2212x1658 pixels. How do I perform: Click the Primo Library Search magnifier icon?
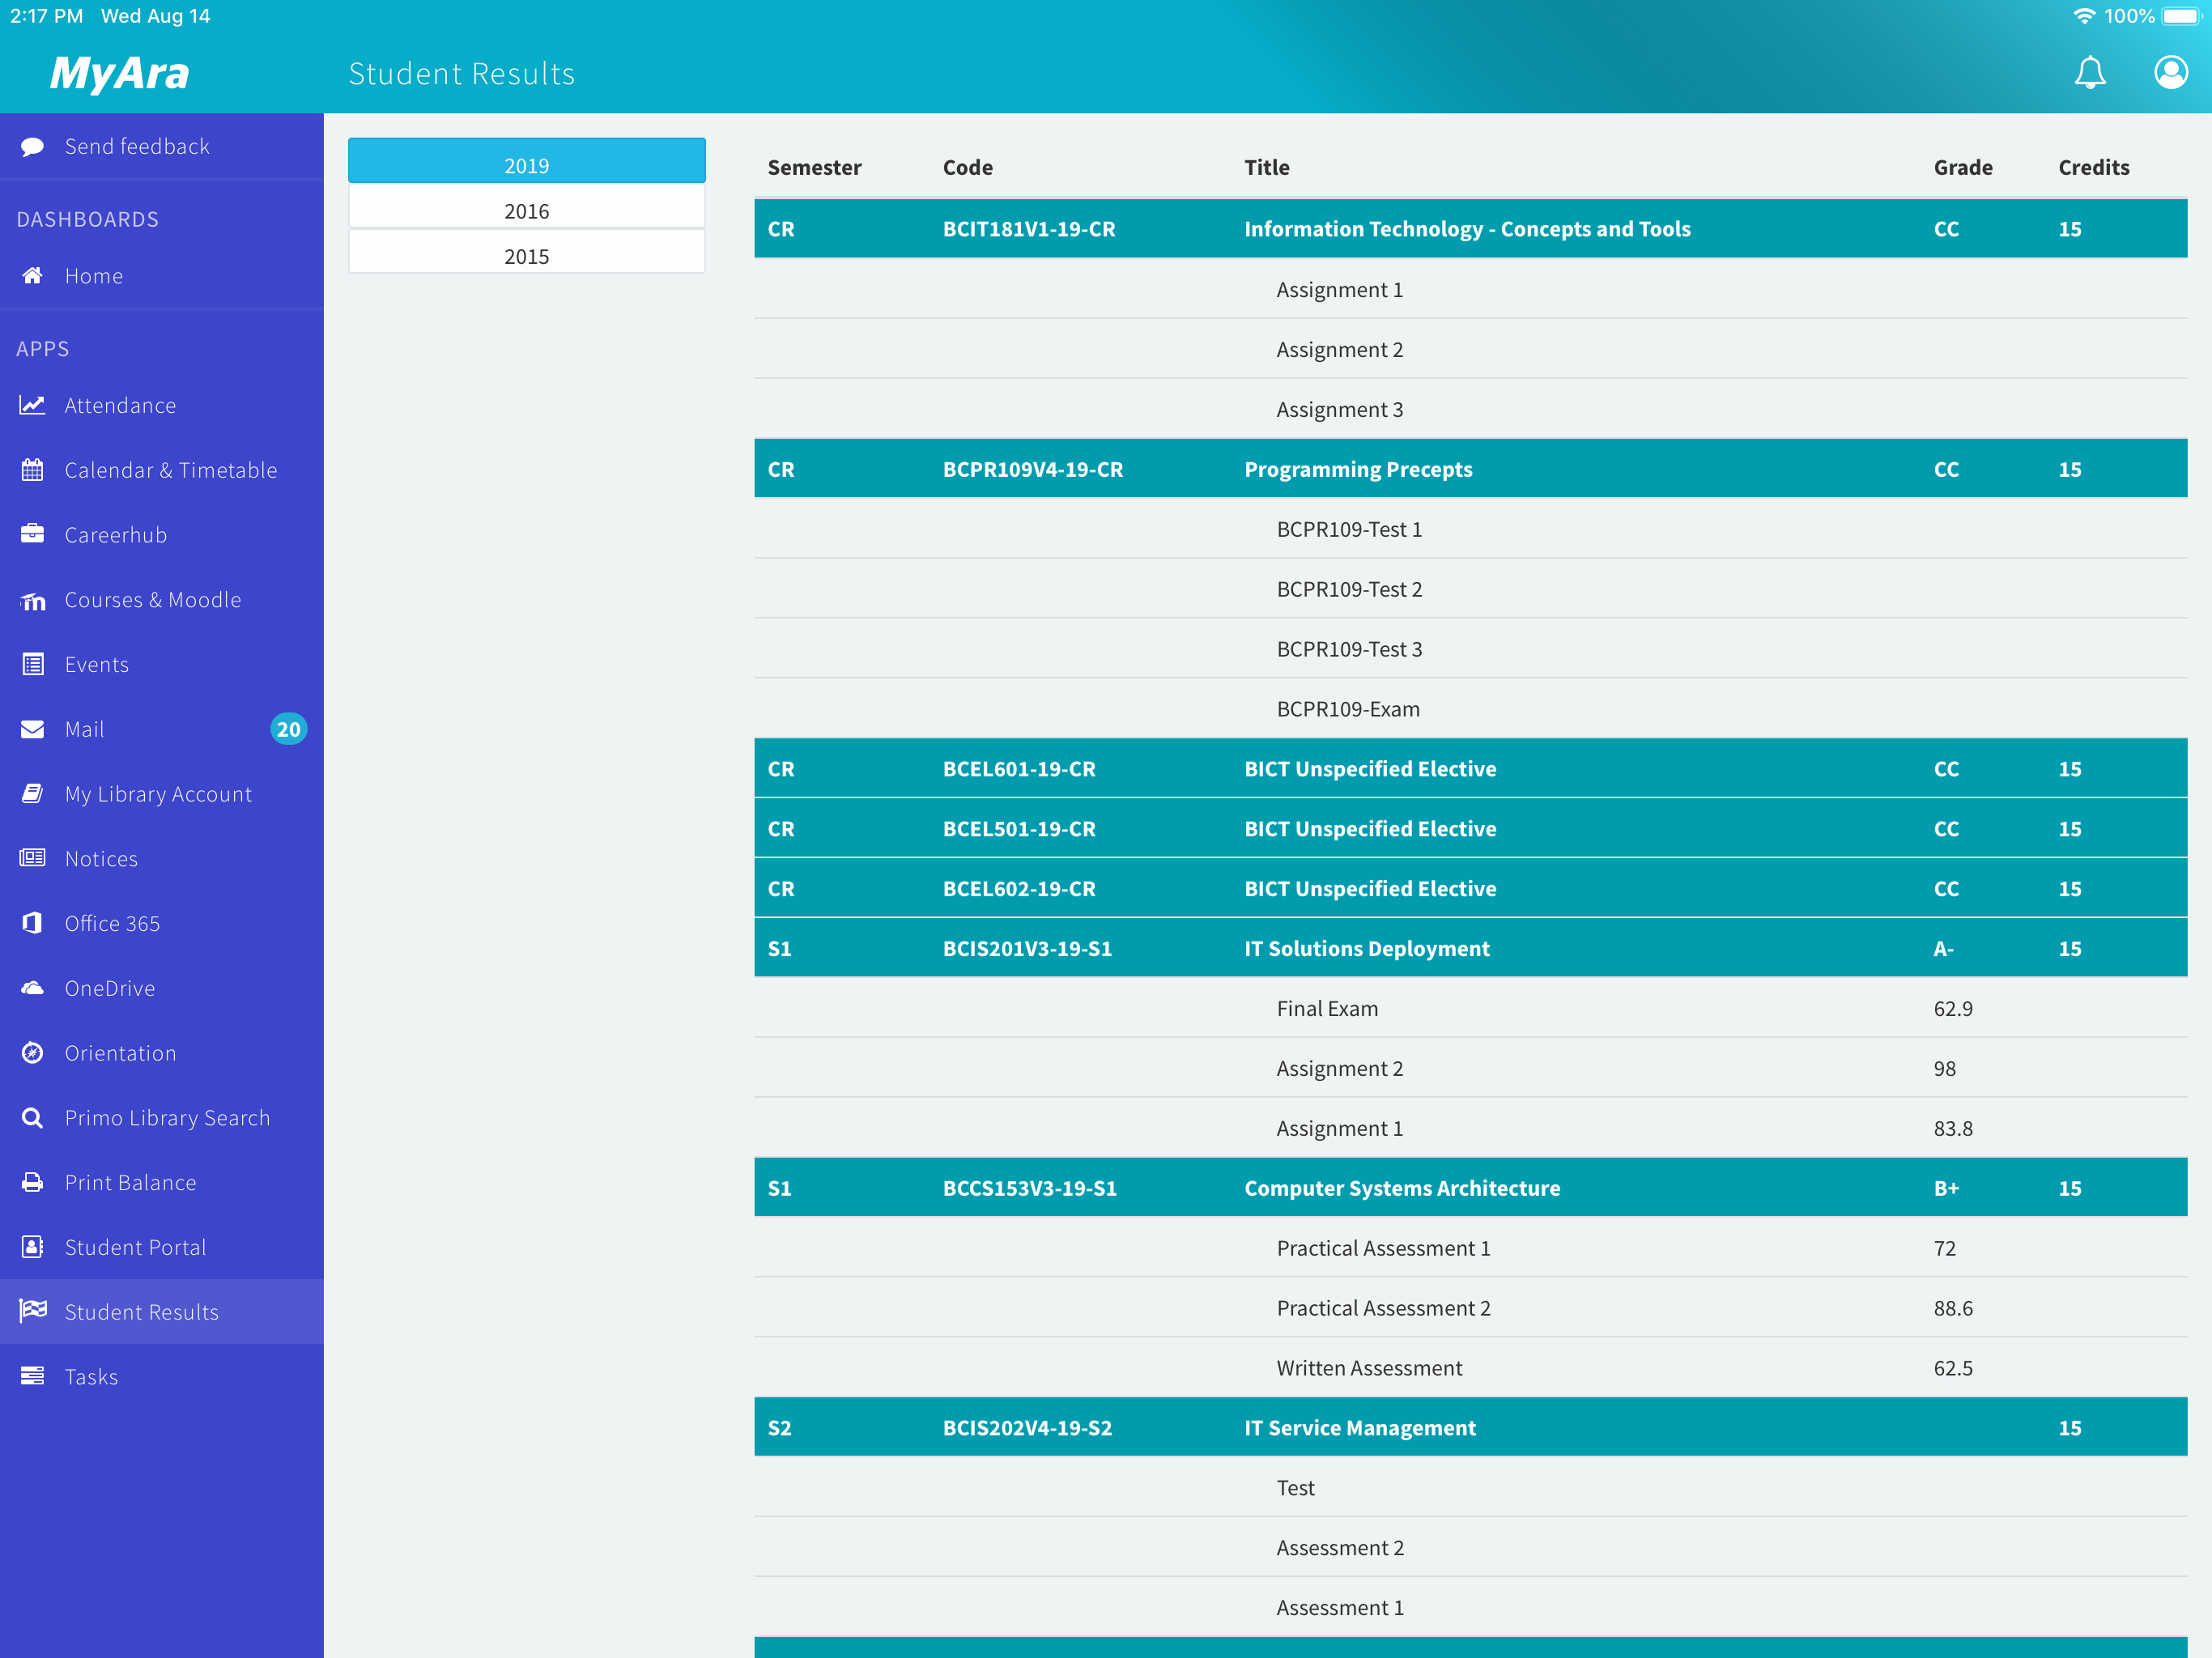[32, 1118]
